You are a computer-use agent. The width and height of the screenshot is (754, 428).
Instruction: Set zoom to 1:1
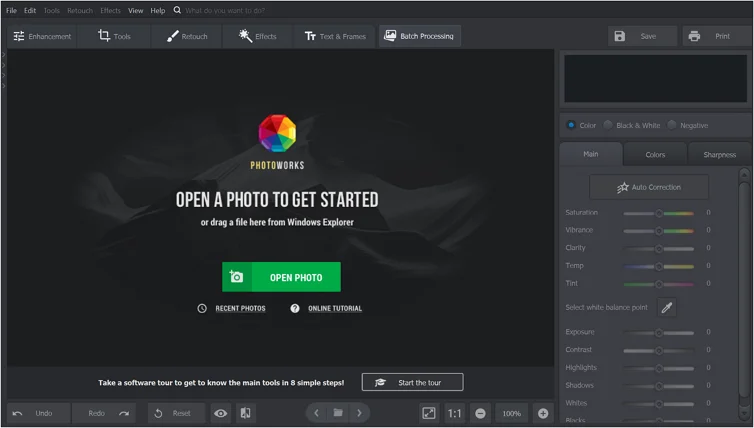pos(454,413)
